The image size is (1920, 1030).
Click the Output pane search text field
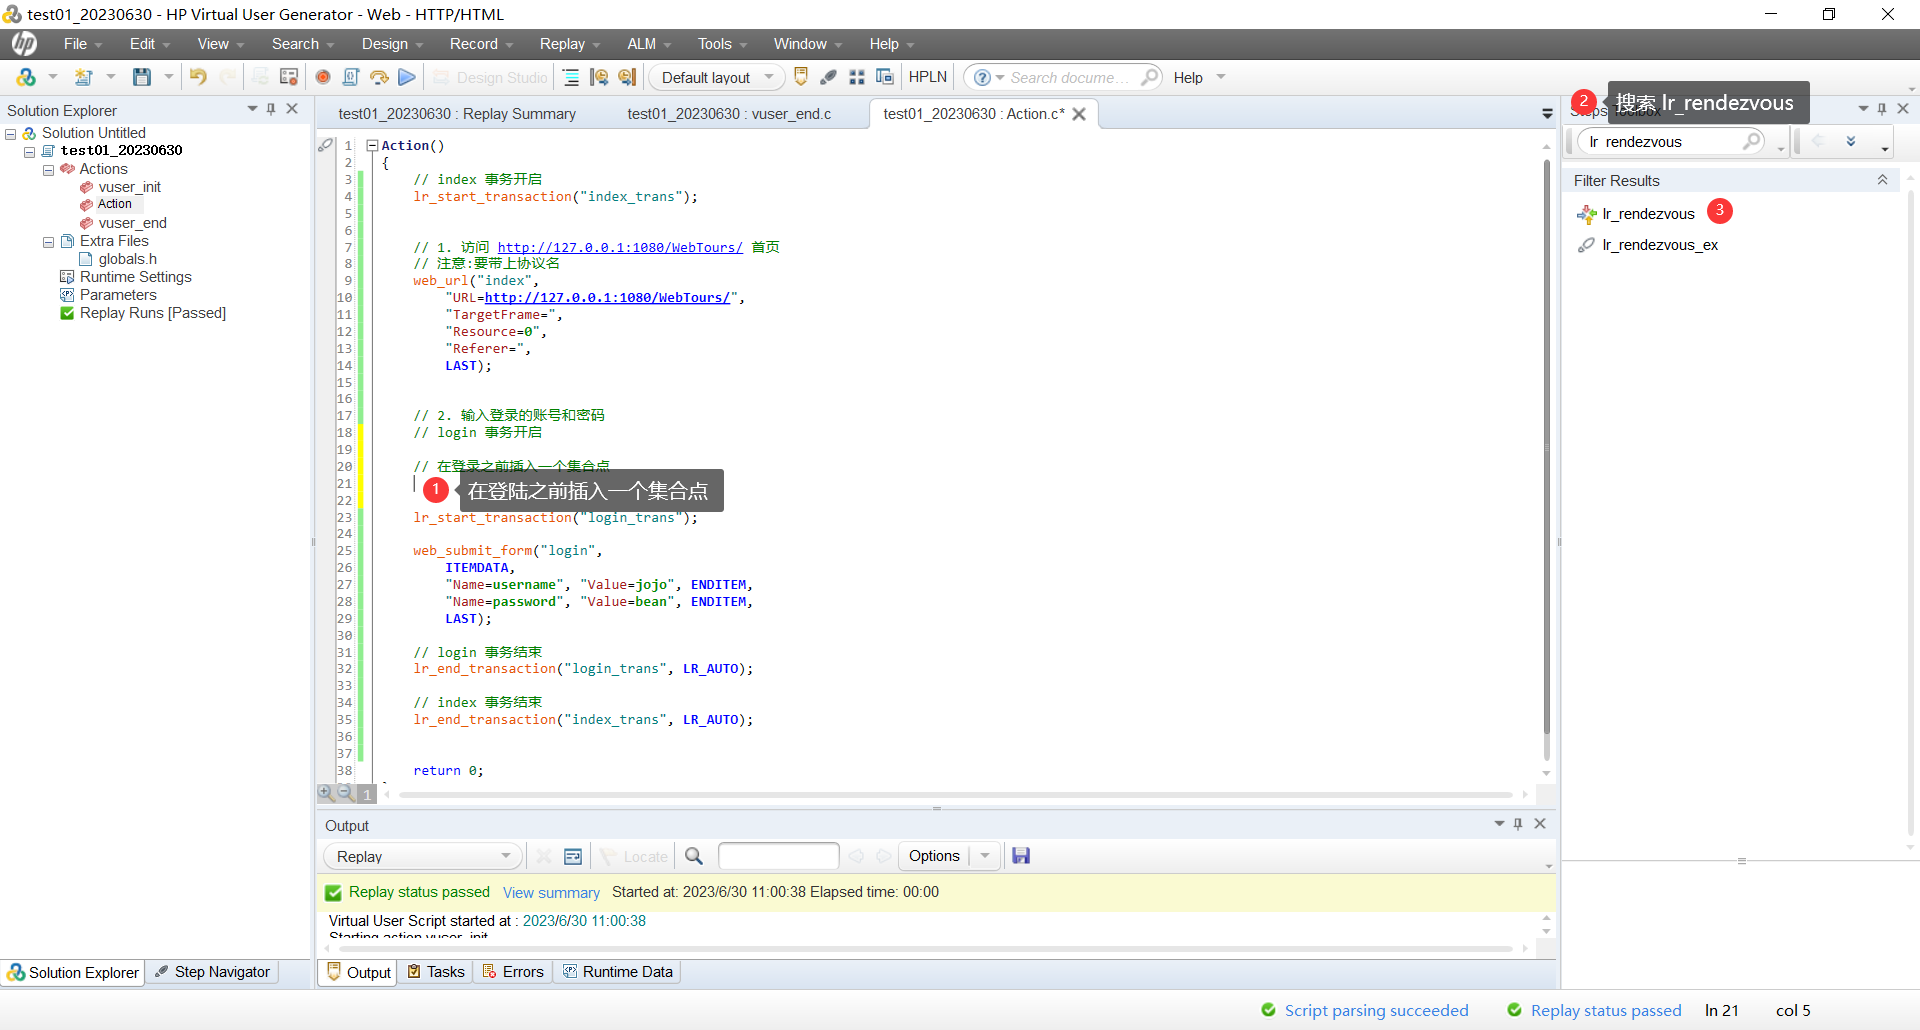[778, 856]
